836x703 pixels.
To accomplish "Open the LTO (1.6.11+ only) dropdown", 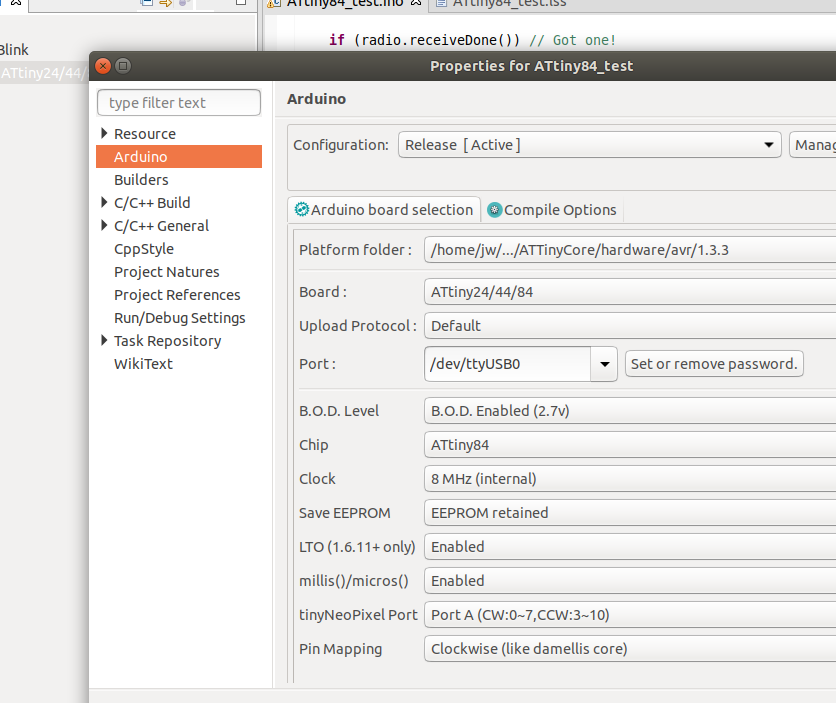I will (630, 547).
